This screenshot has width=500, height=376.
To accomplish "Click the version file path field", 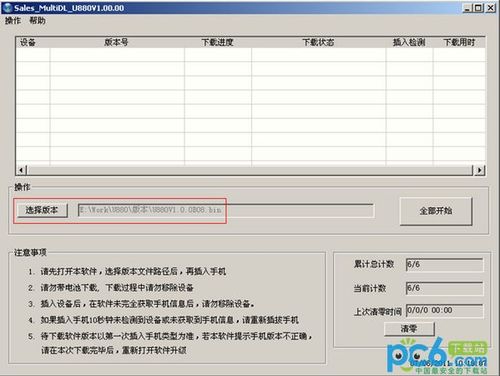I will pos(226,210).
